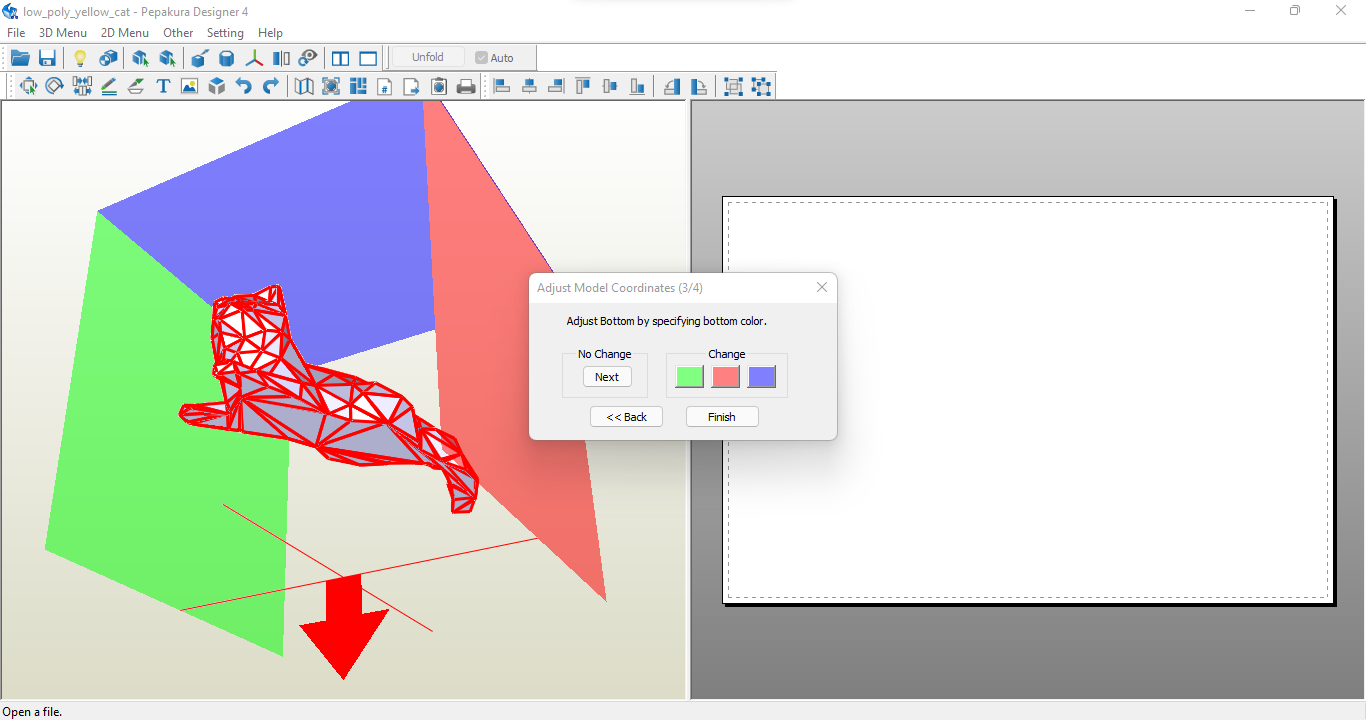1366x720 pixels.
Task: Choose the green swatch as bottom color
Action: click(690, 377)
